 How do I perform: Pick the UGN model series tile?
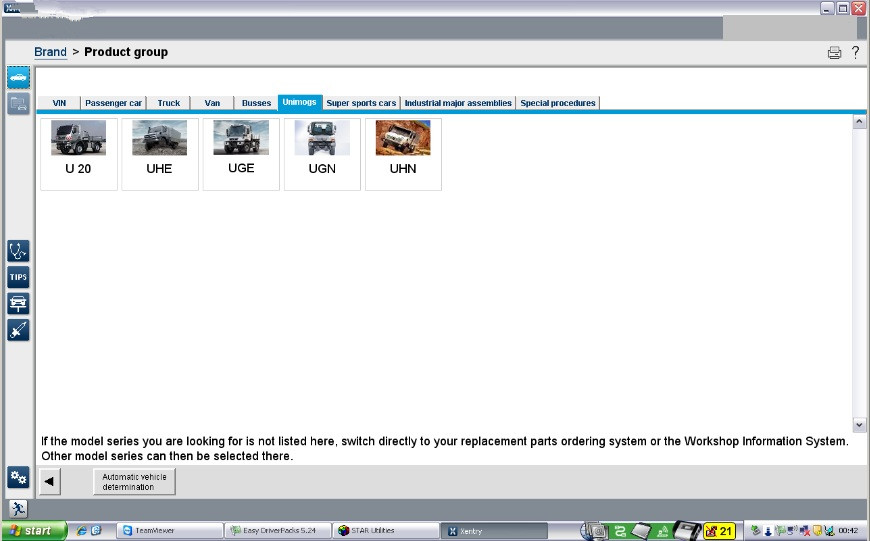(x=322, y=154)
